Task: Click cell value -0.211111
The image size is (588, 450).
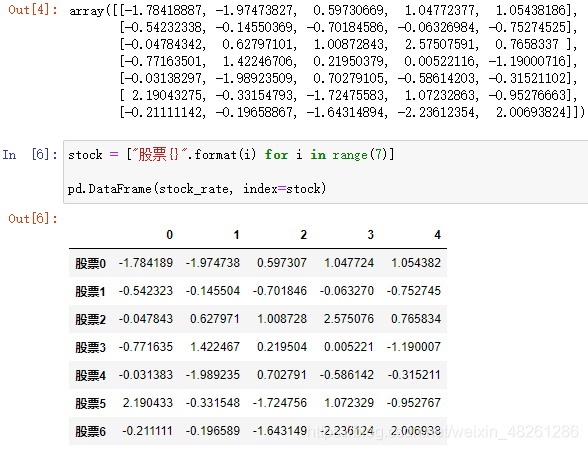Action: [147, 431]
